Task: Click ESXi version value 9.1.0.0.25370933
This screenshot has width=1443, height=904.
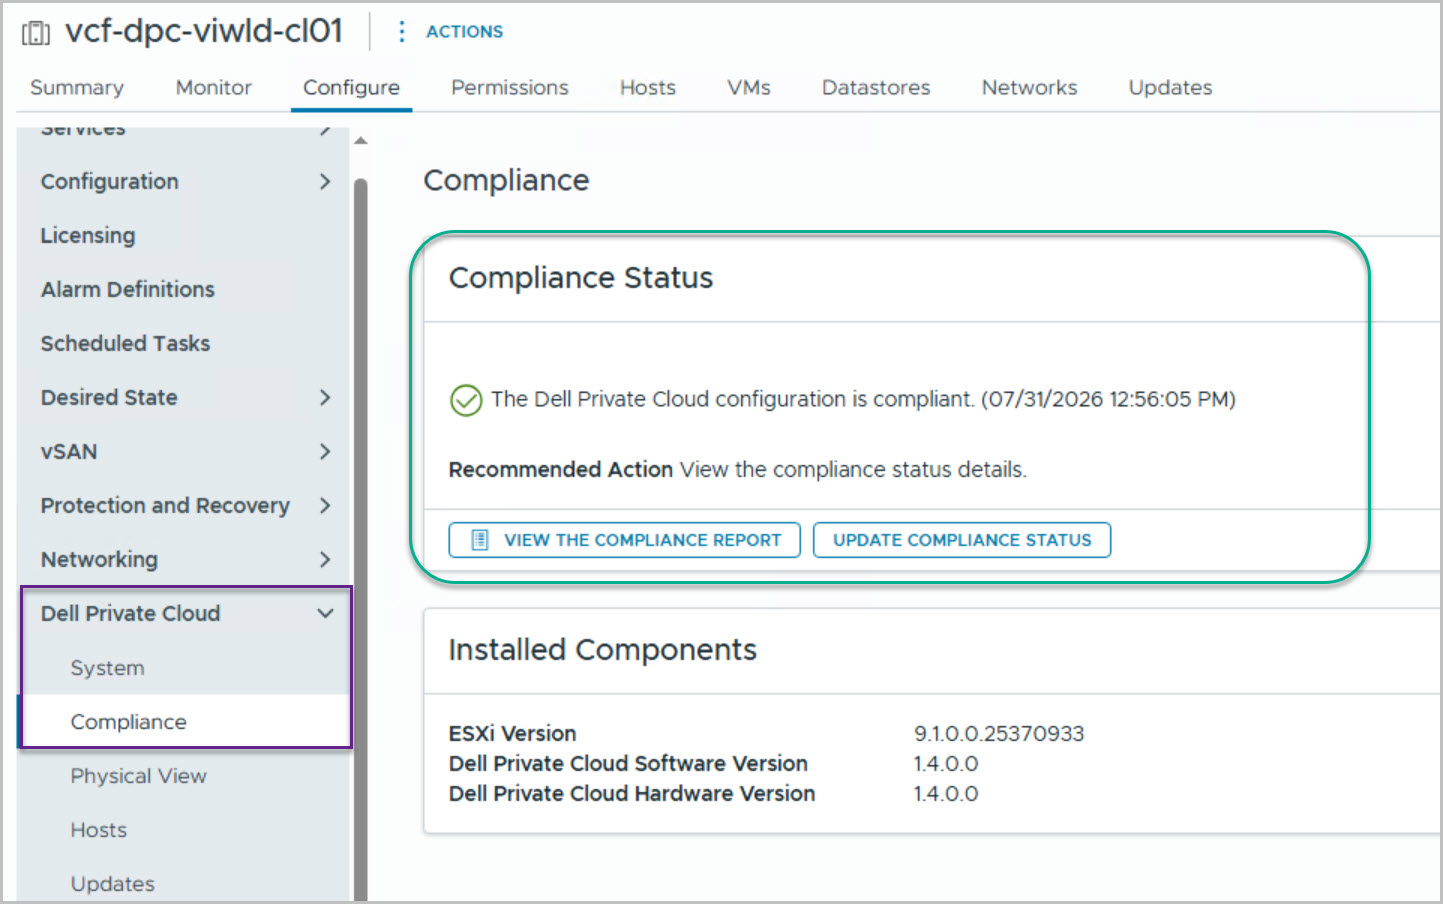Action: tap(999, 734)
